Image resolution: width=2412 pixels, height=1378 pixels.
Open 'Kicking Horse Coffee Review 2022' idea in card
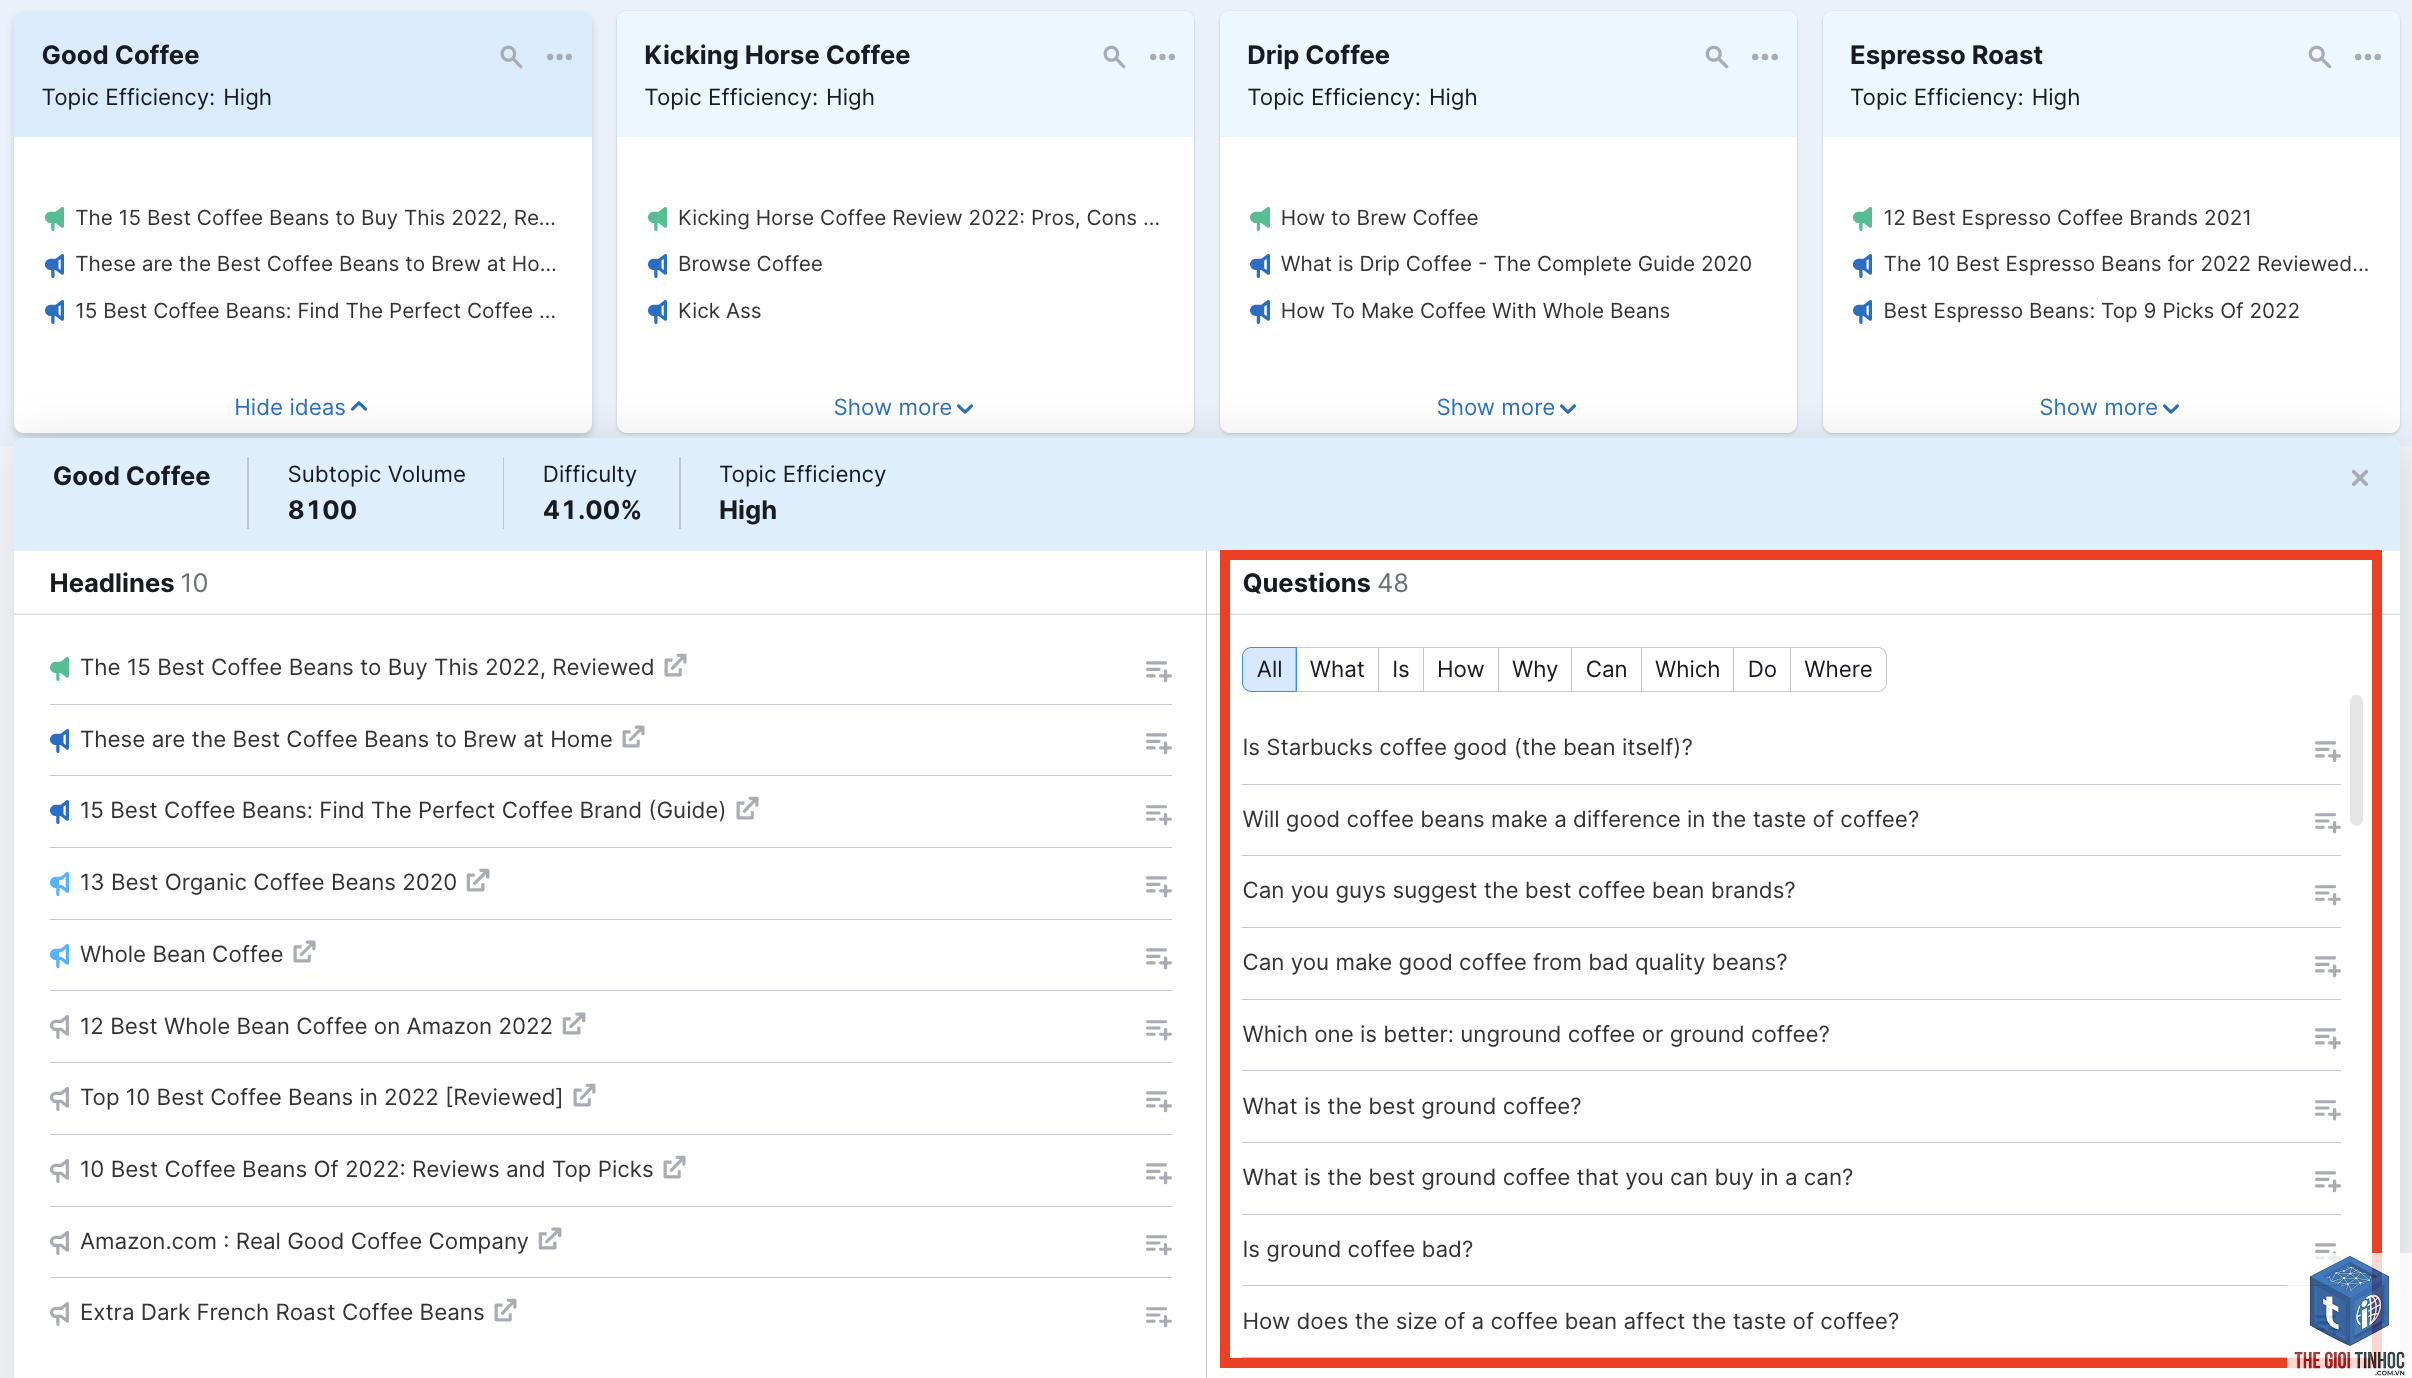tap(918, 218)
